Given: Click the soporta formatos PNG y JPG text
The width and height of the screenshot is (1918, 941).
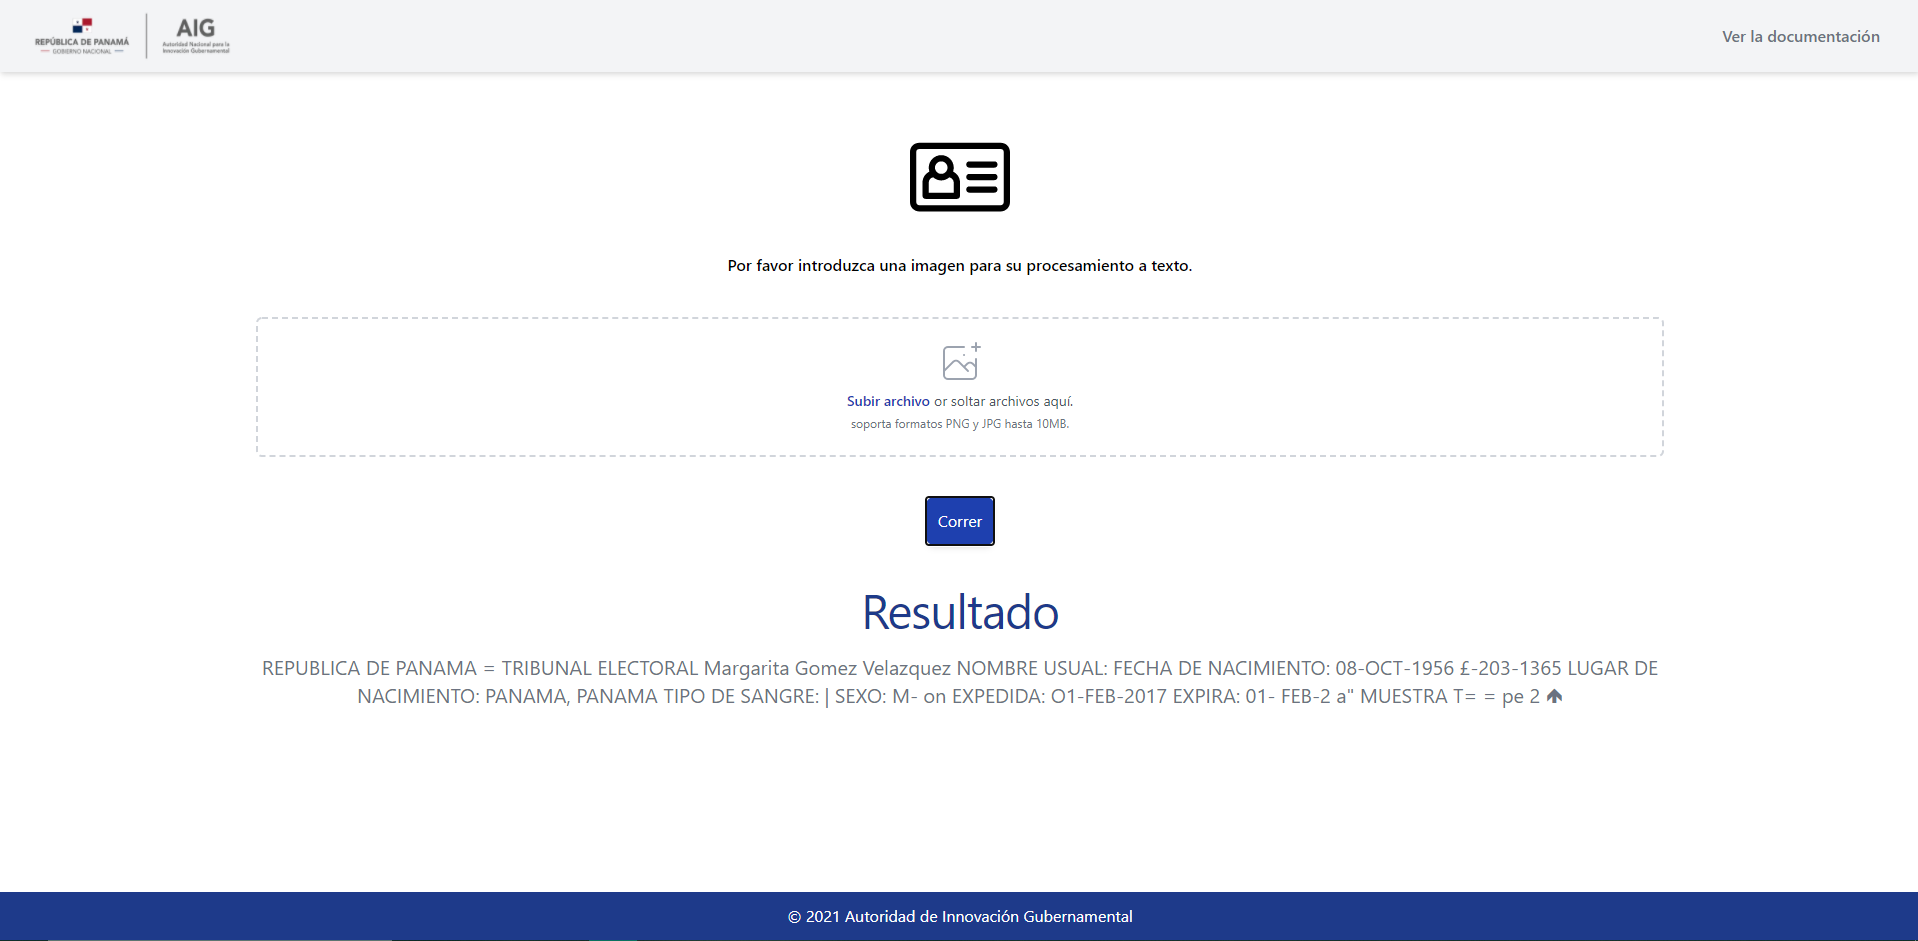Looking at the screenshot, I should [x=959, y=423].
